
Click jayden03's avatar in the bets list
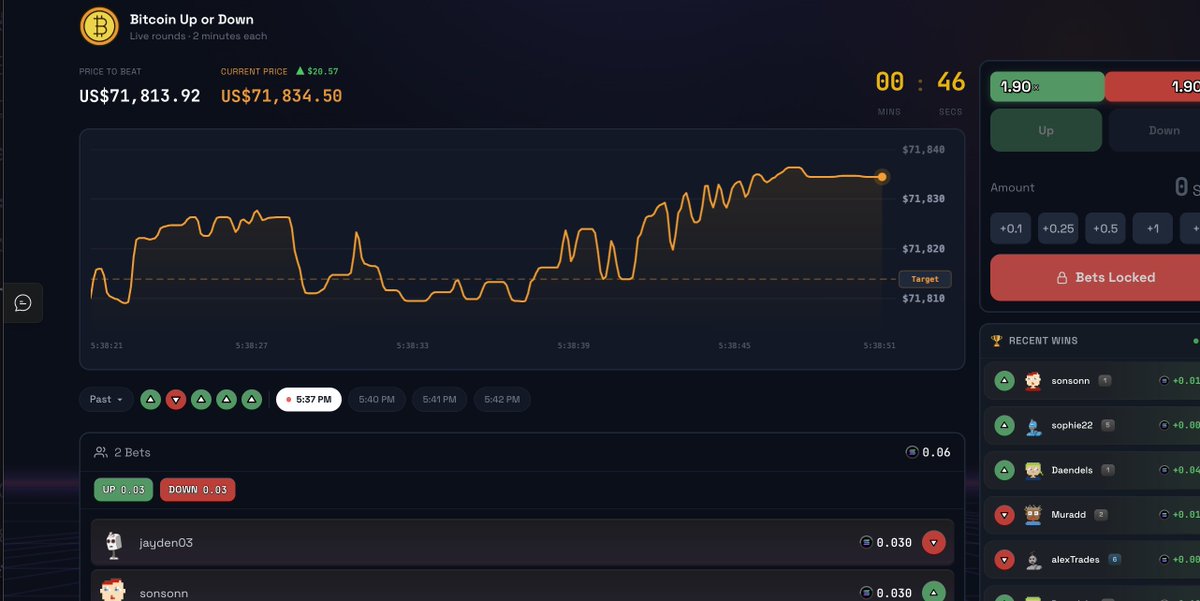(113, 543)
